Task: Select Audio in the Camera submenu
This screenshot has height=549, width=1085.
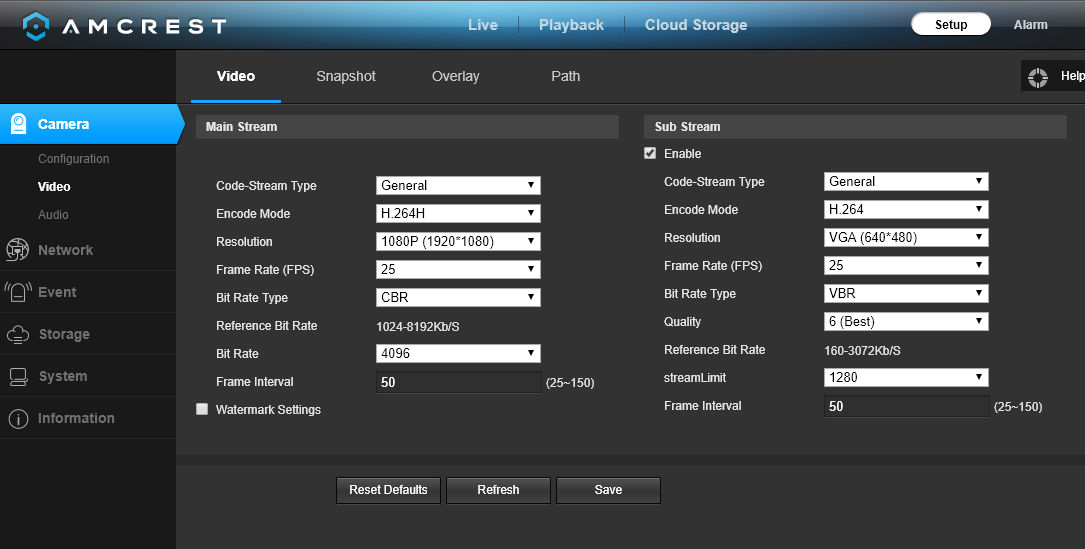Action: [x=53, y=215]
